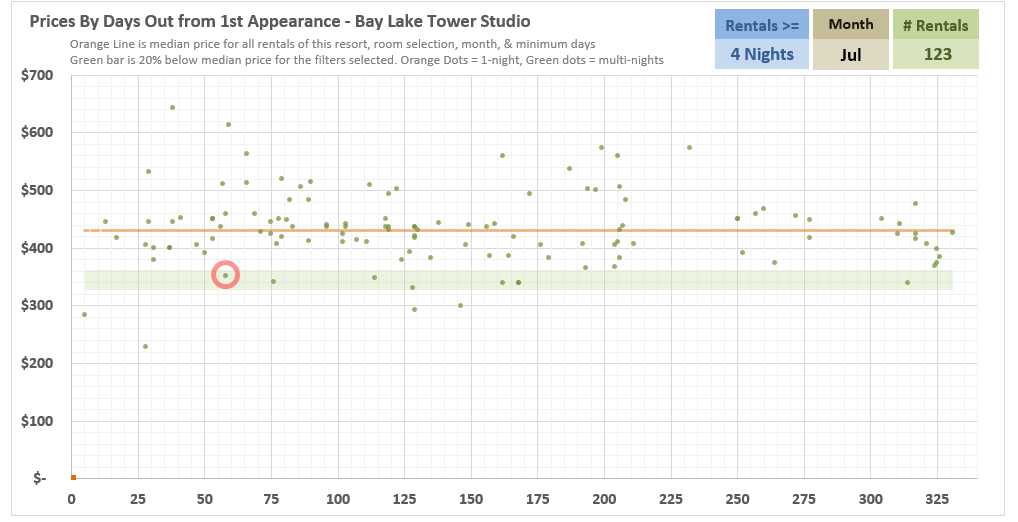Click the orange square marker at chart origin
1018x522 pixels.
point(72,477)
